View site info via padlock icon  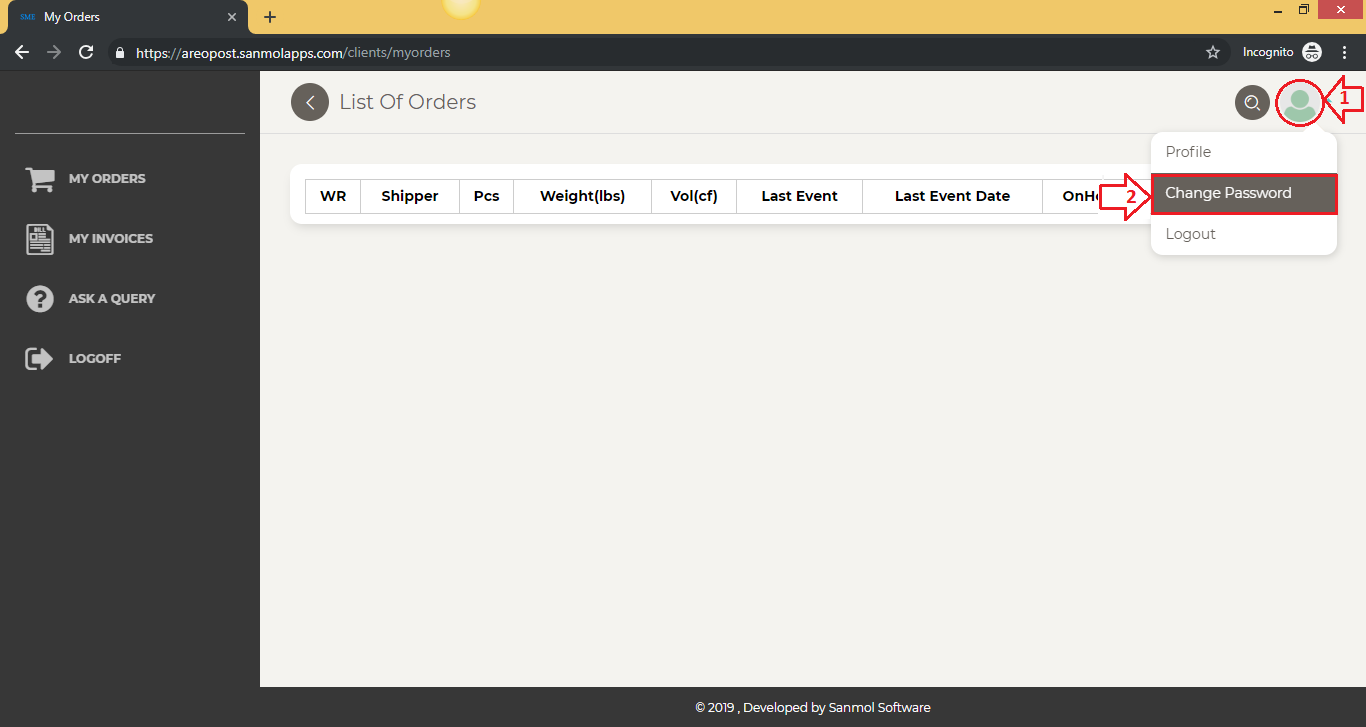click(120, 53)
